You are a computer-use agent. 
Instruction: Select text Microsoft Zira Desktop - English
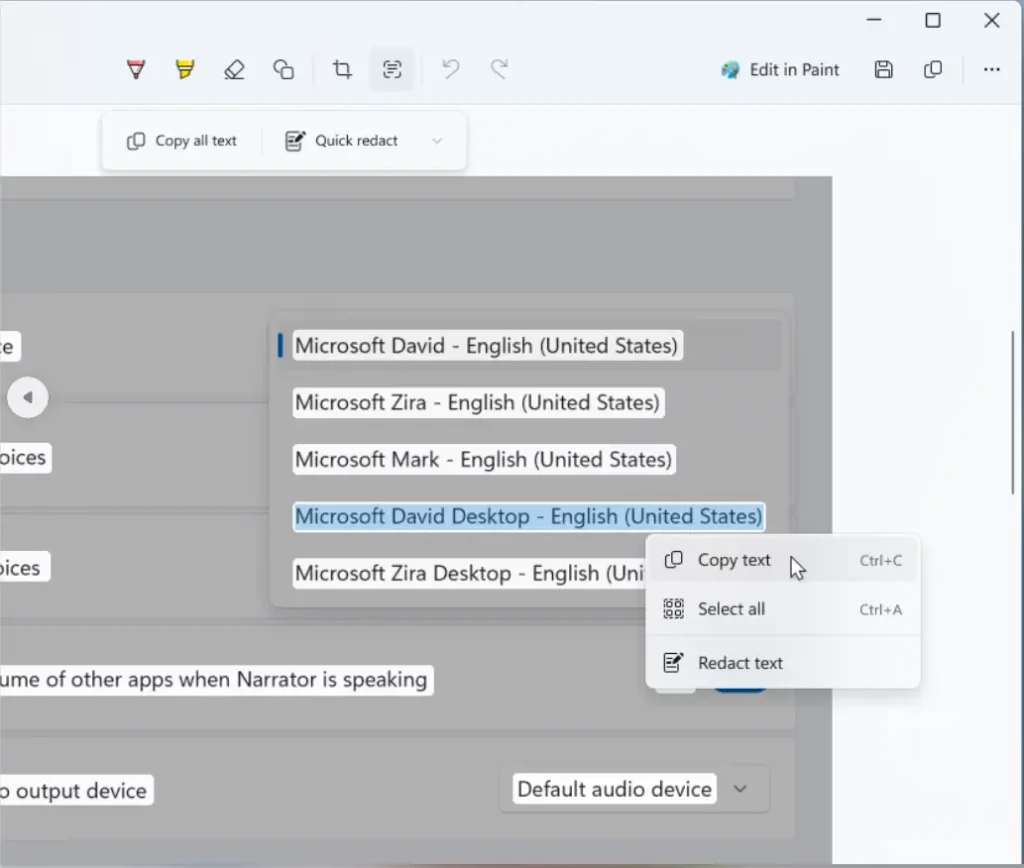pyautogui.click(x=469, y=573)
